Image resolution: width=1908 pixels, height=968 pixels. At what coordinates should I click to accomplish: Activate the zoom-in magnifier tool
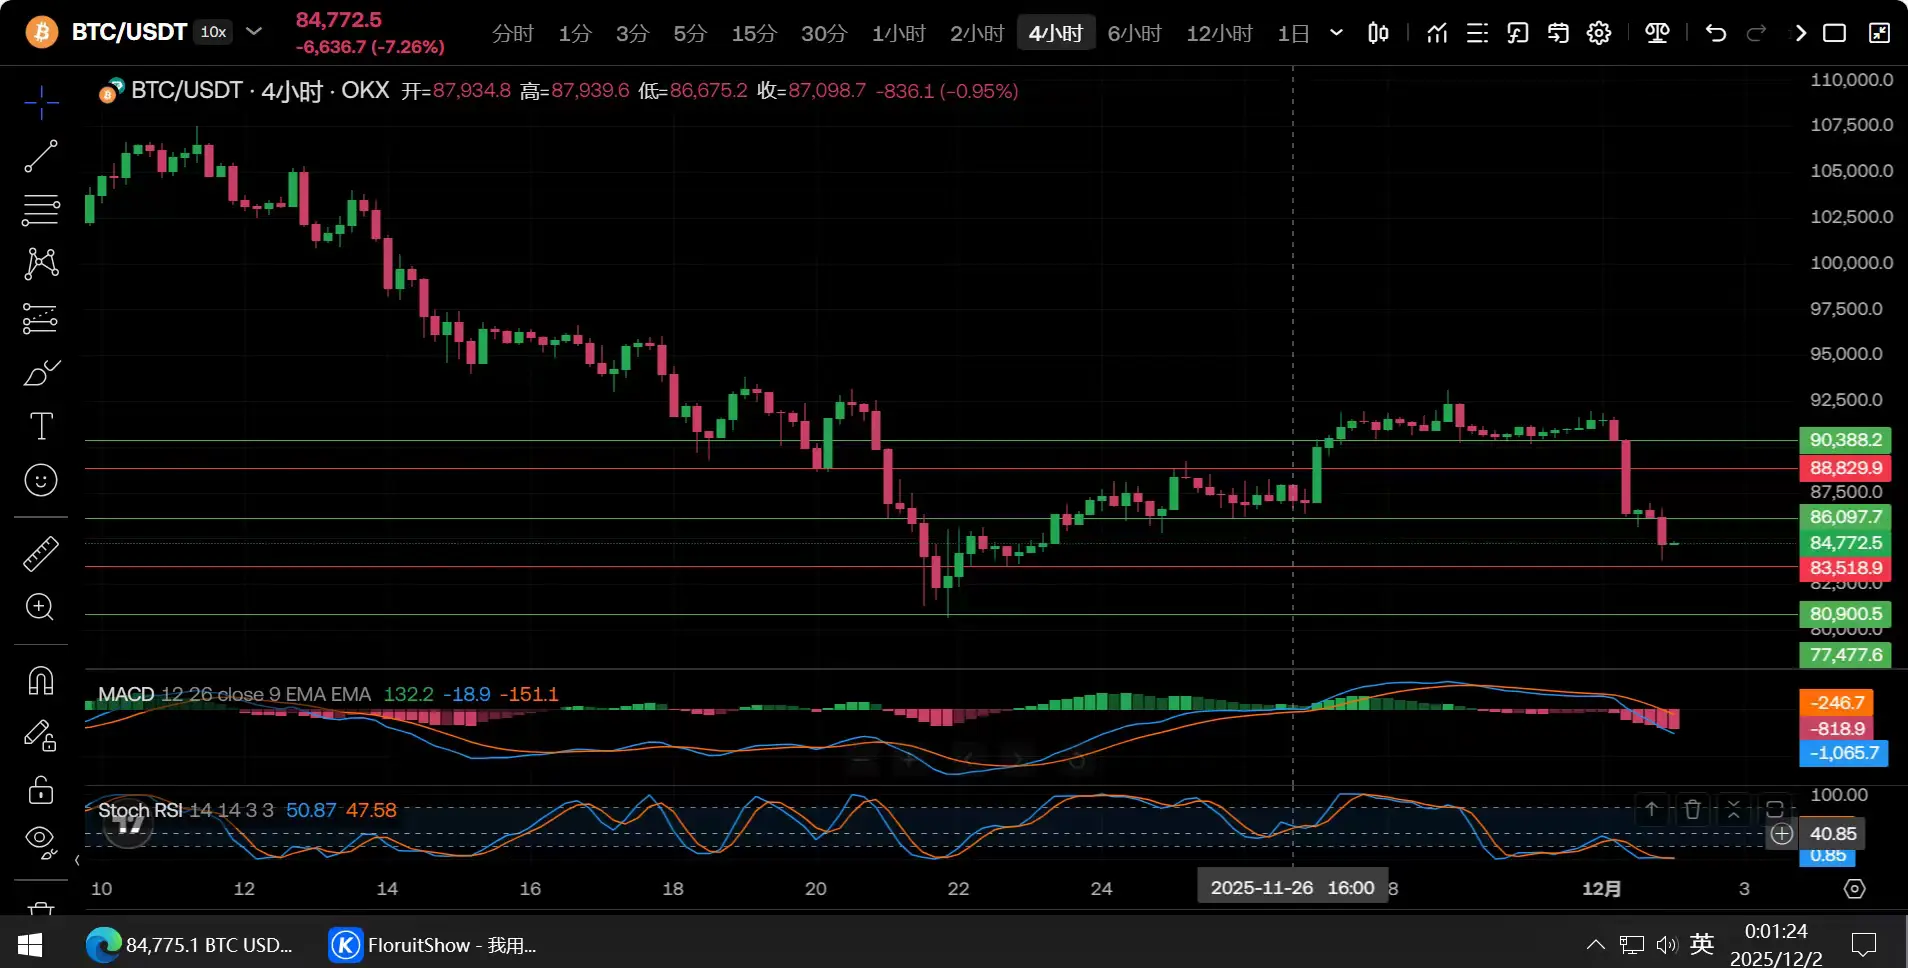point(41,608)
